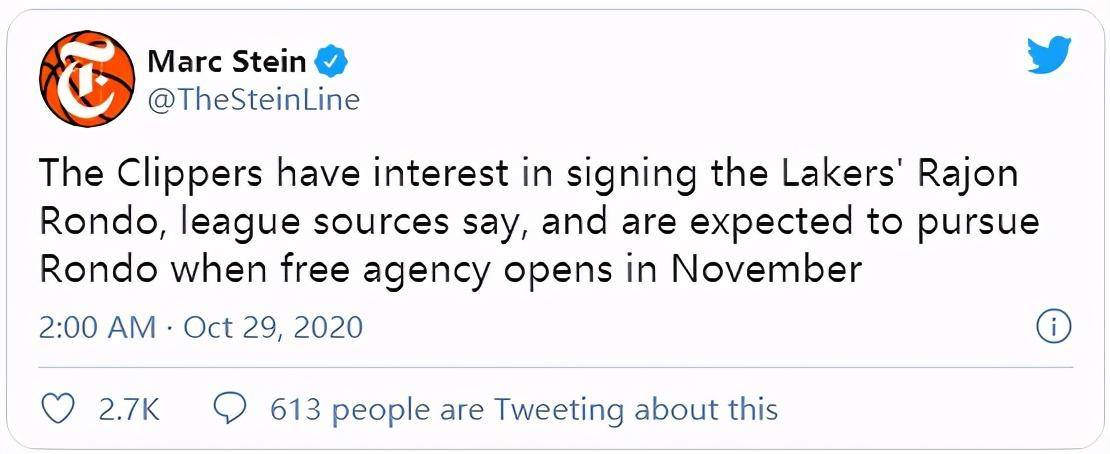Open '613 people are Tweeting about this'
This screenshot has width=1110, height=454.
point(524,409)
